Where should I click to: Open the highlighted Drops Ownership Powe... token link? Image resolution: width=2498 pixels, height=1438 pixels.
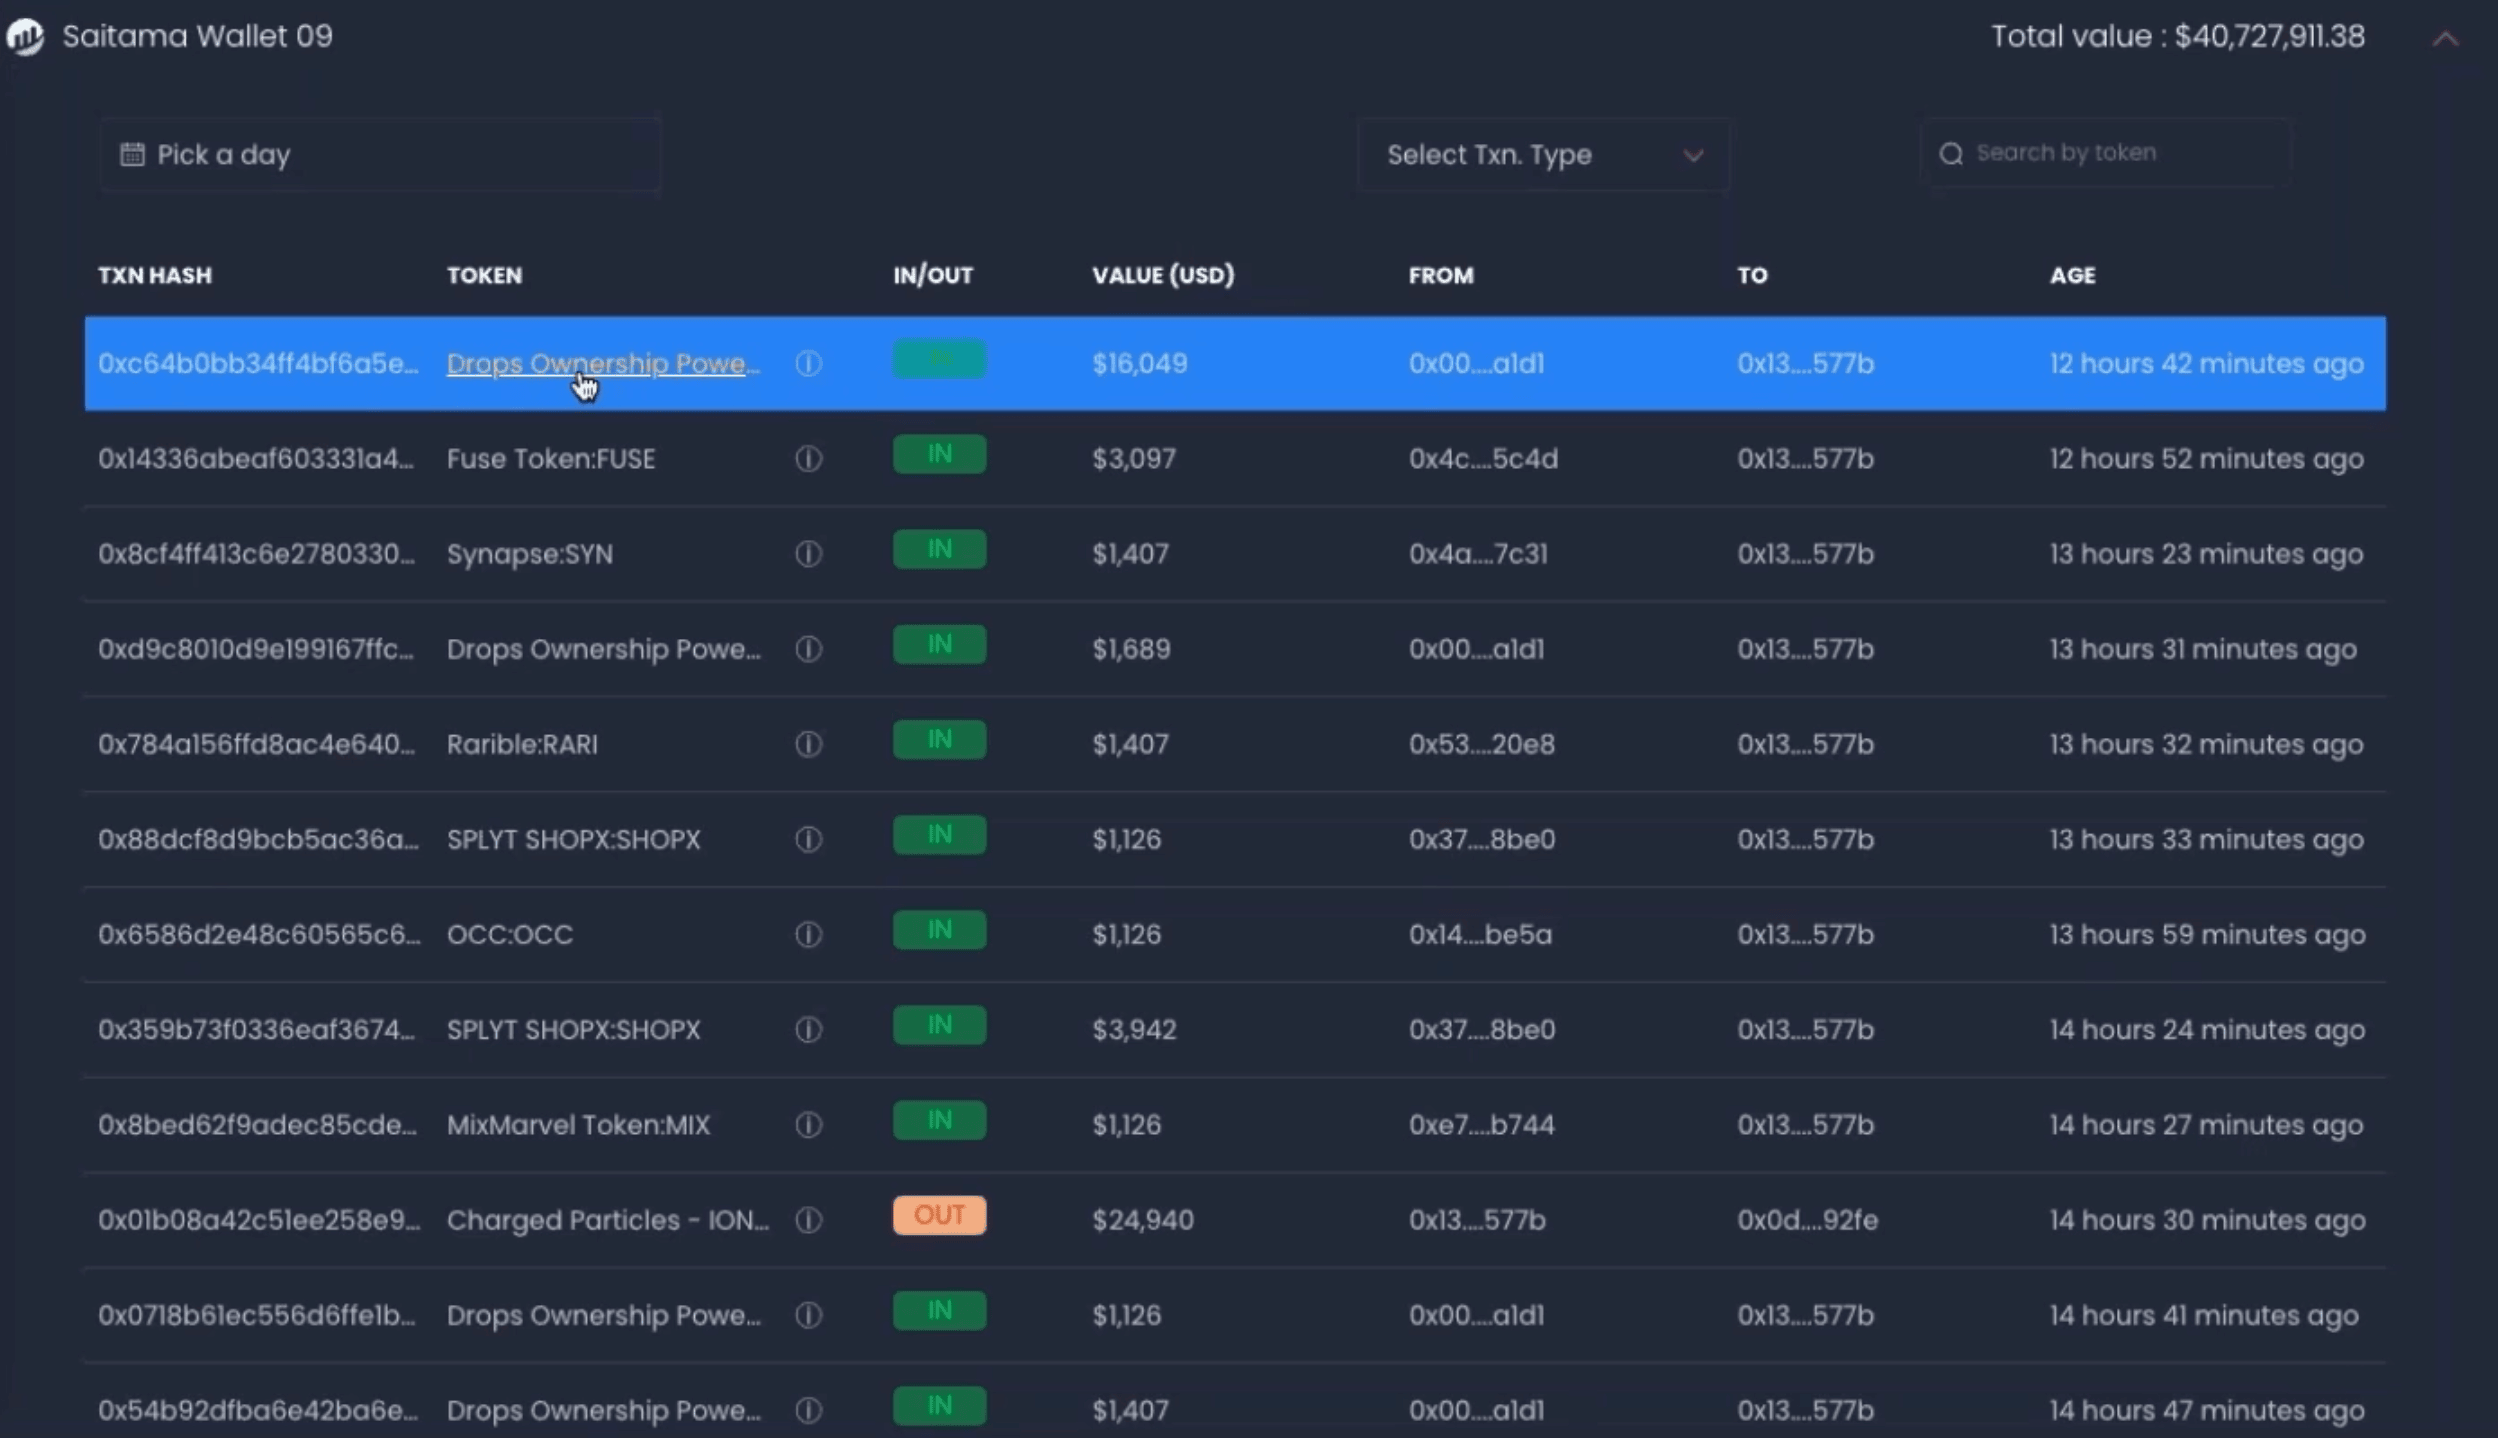pyautogui.click(x=603, y=364)
